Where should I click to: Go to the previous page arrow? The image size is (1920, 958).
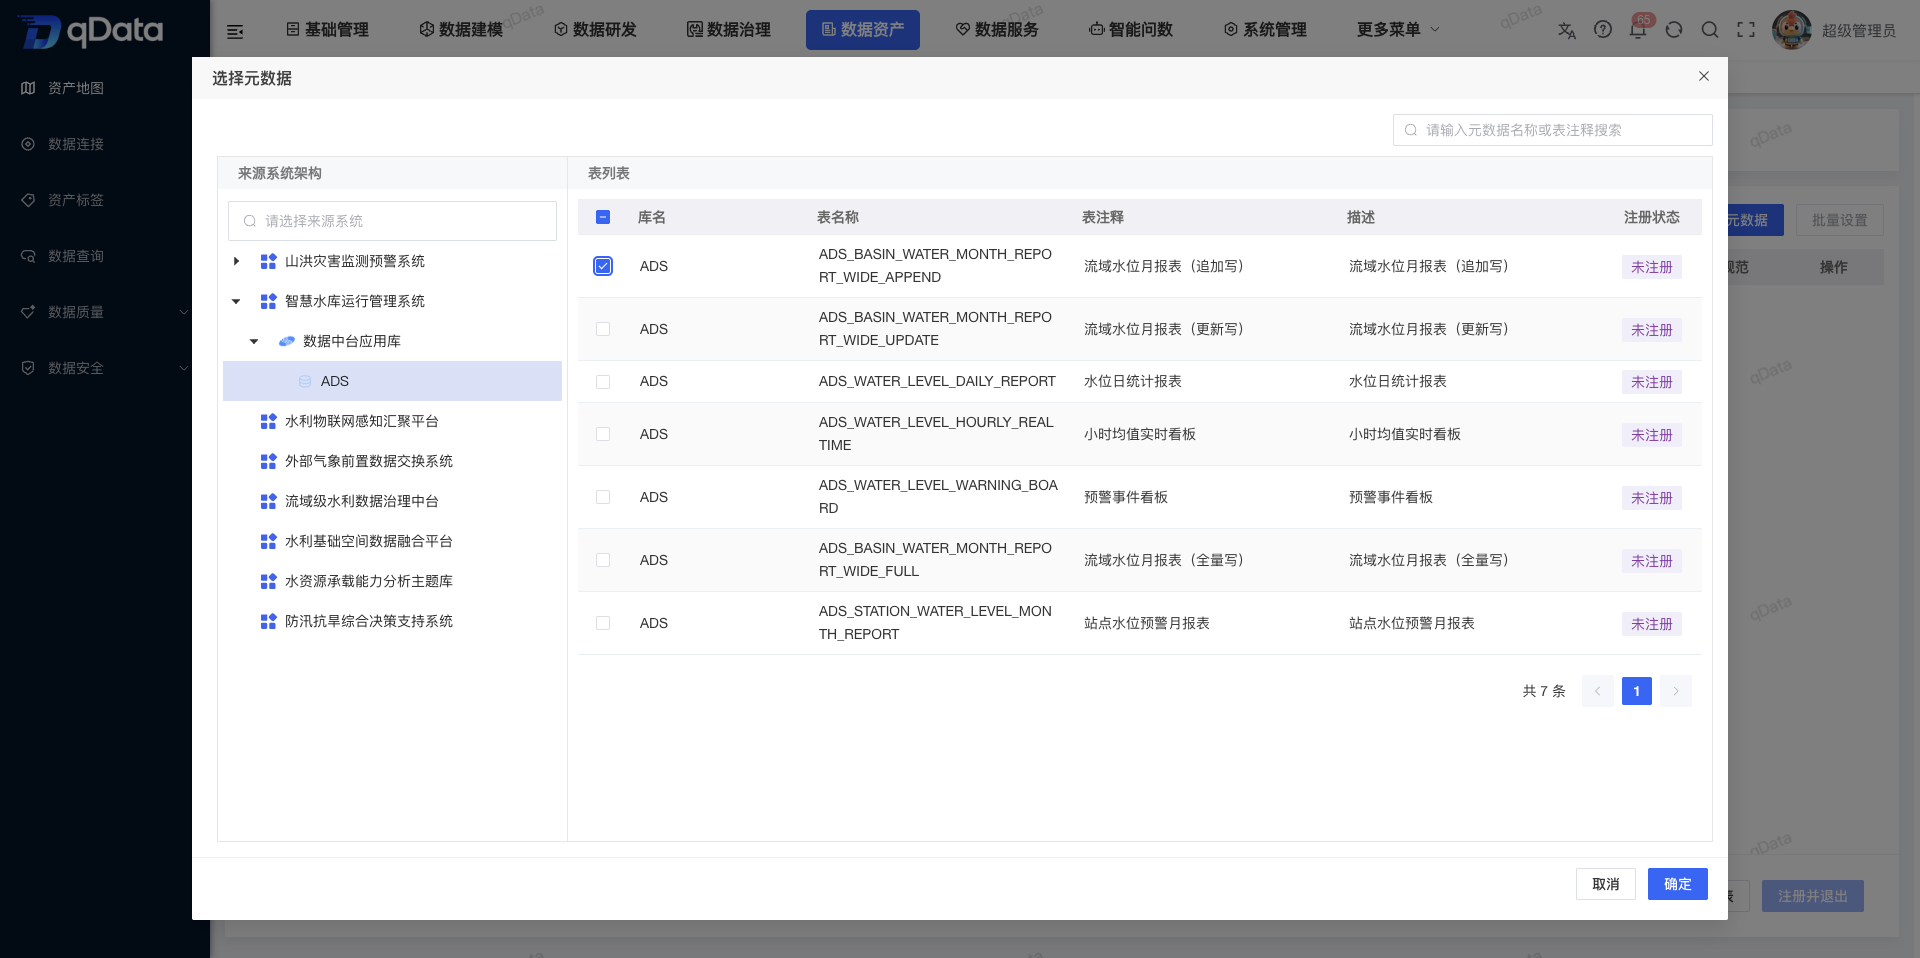(1597, 691)
